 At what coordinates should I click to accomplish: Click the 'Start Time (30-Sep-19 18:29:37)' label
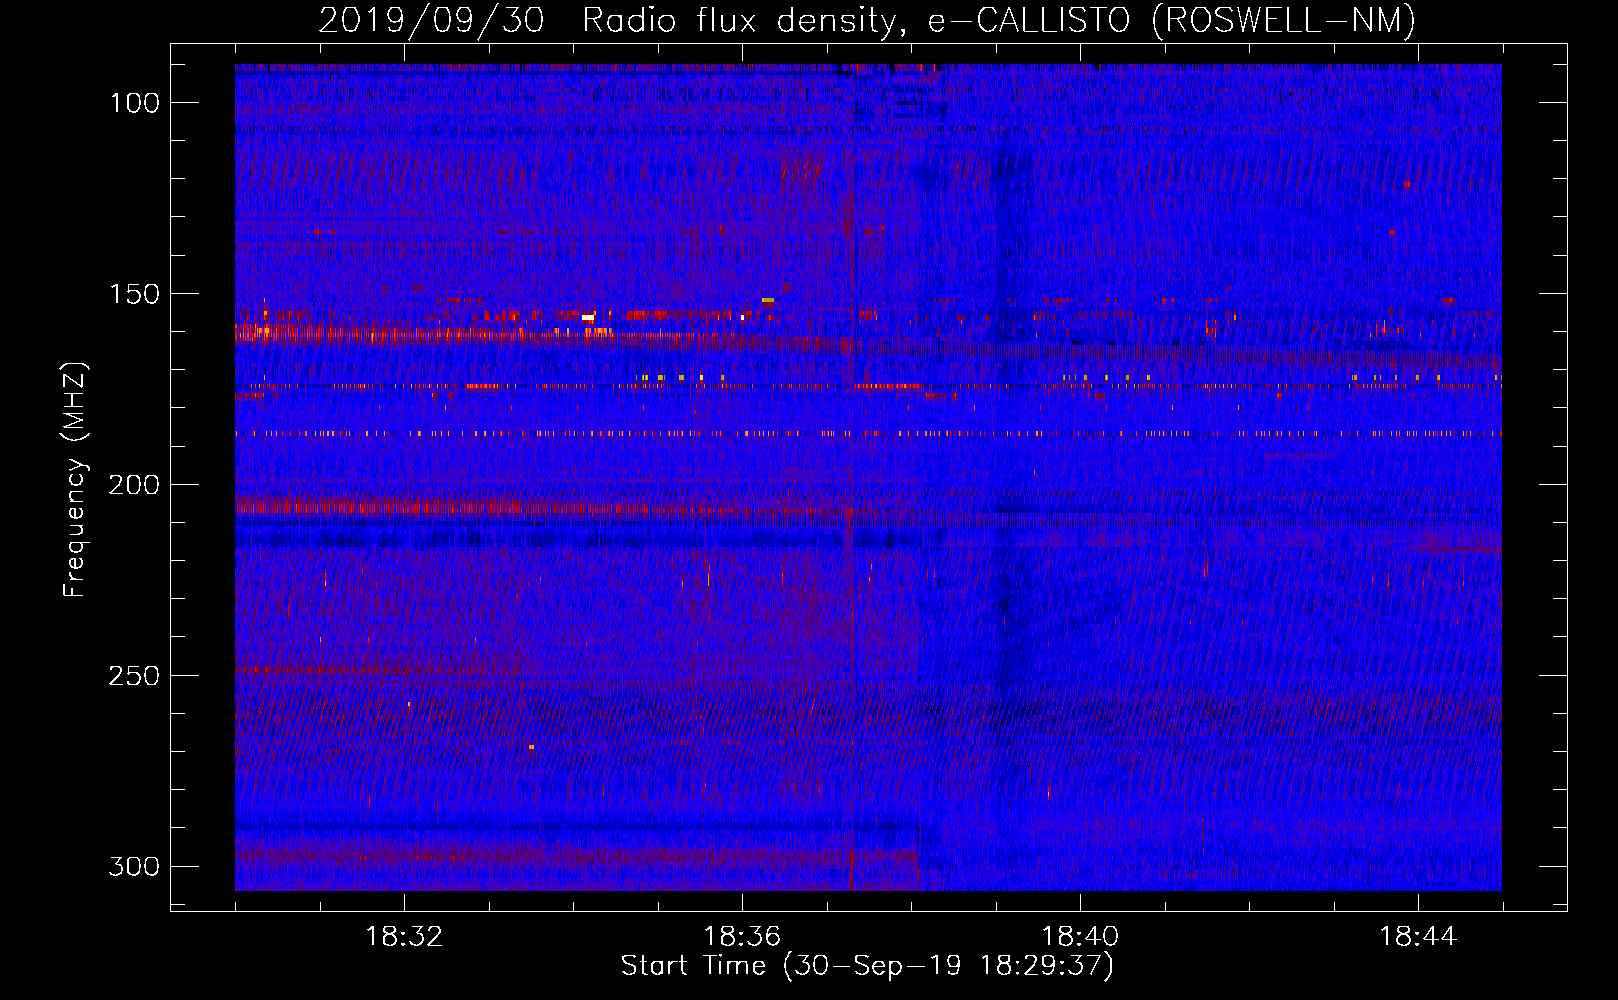[x=867, y=966]
